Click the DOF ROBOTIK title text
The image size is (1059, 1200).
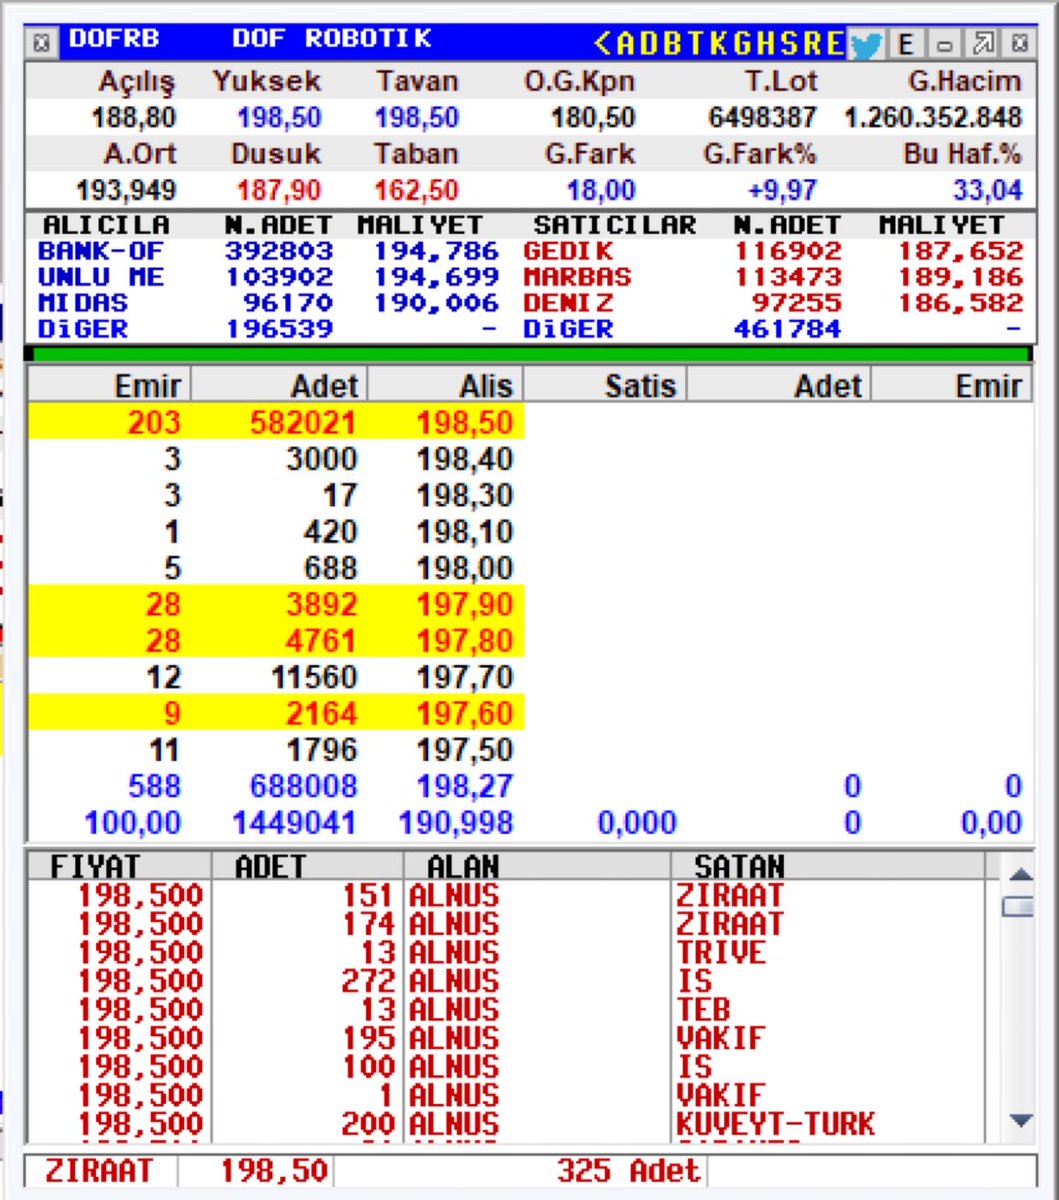(331, 40)
